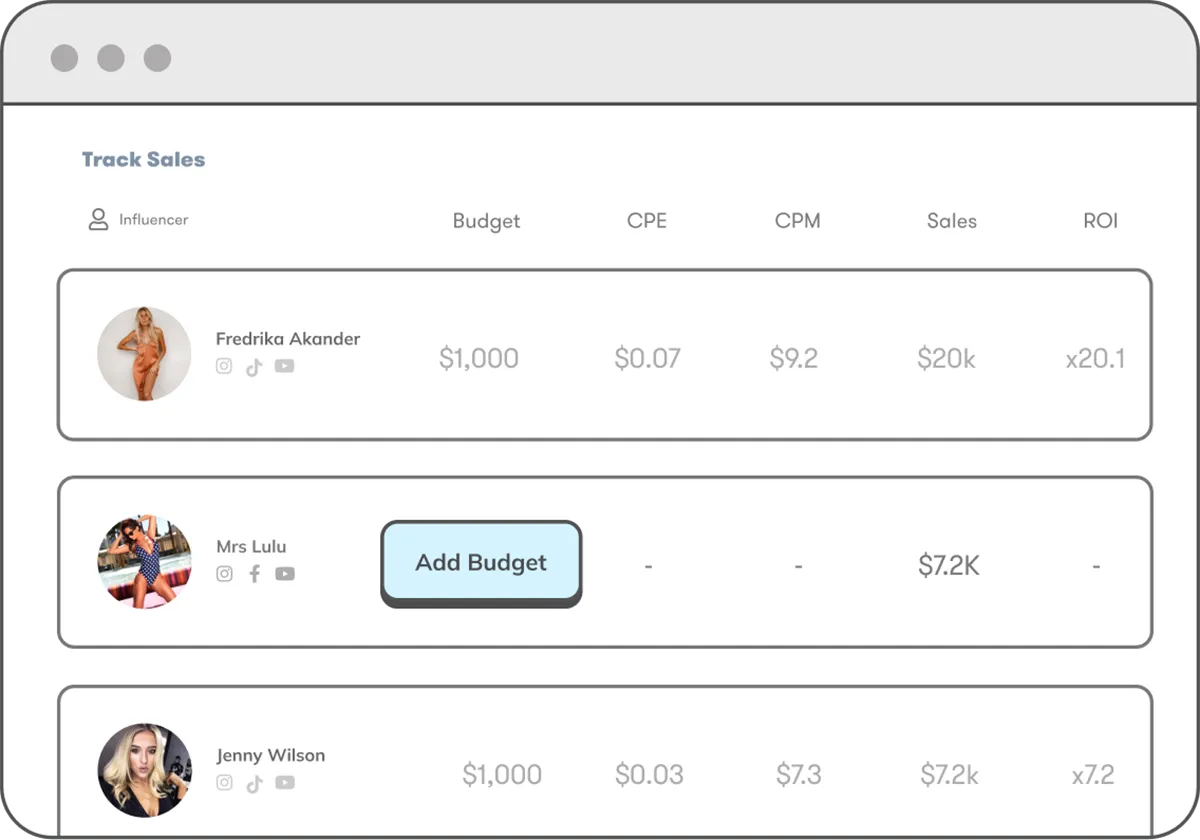Click the ROI column header
1200x840 pixels.
pyautogui.click(x=1101, y=221)
